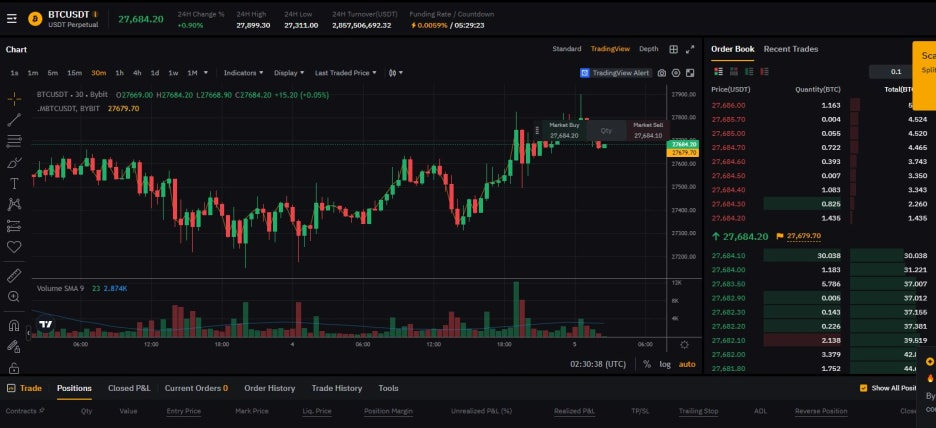Select the 1s timeframe
Screen dimensions: 936x428
click(14, 73)
